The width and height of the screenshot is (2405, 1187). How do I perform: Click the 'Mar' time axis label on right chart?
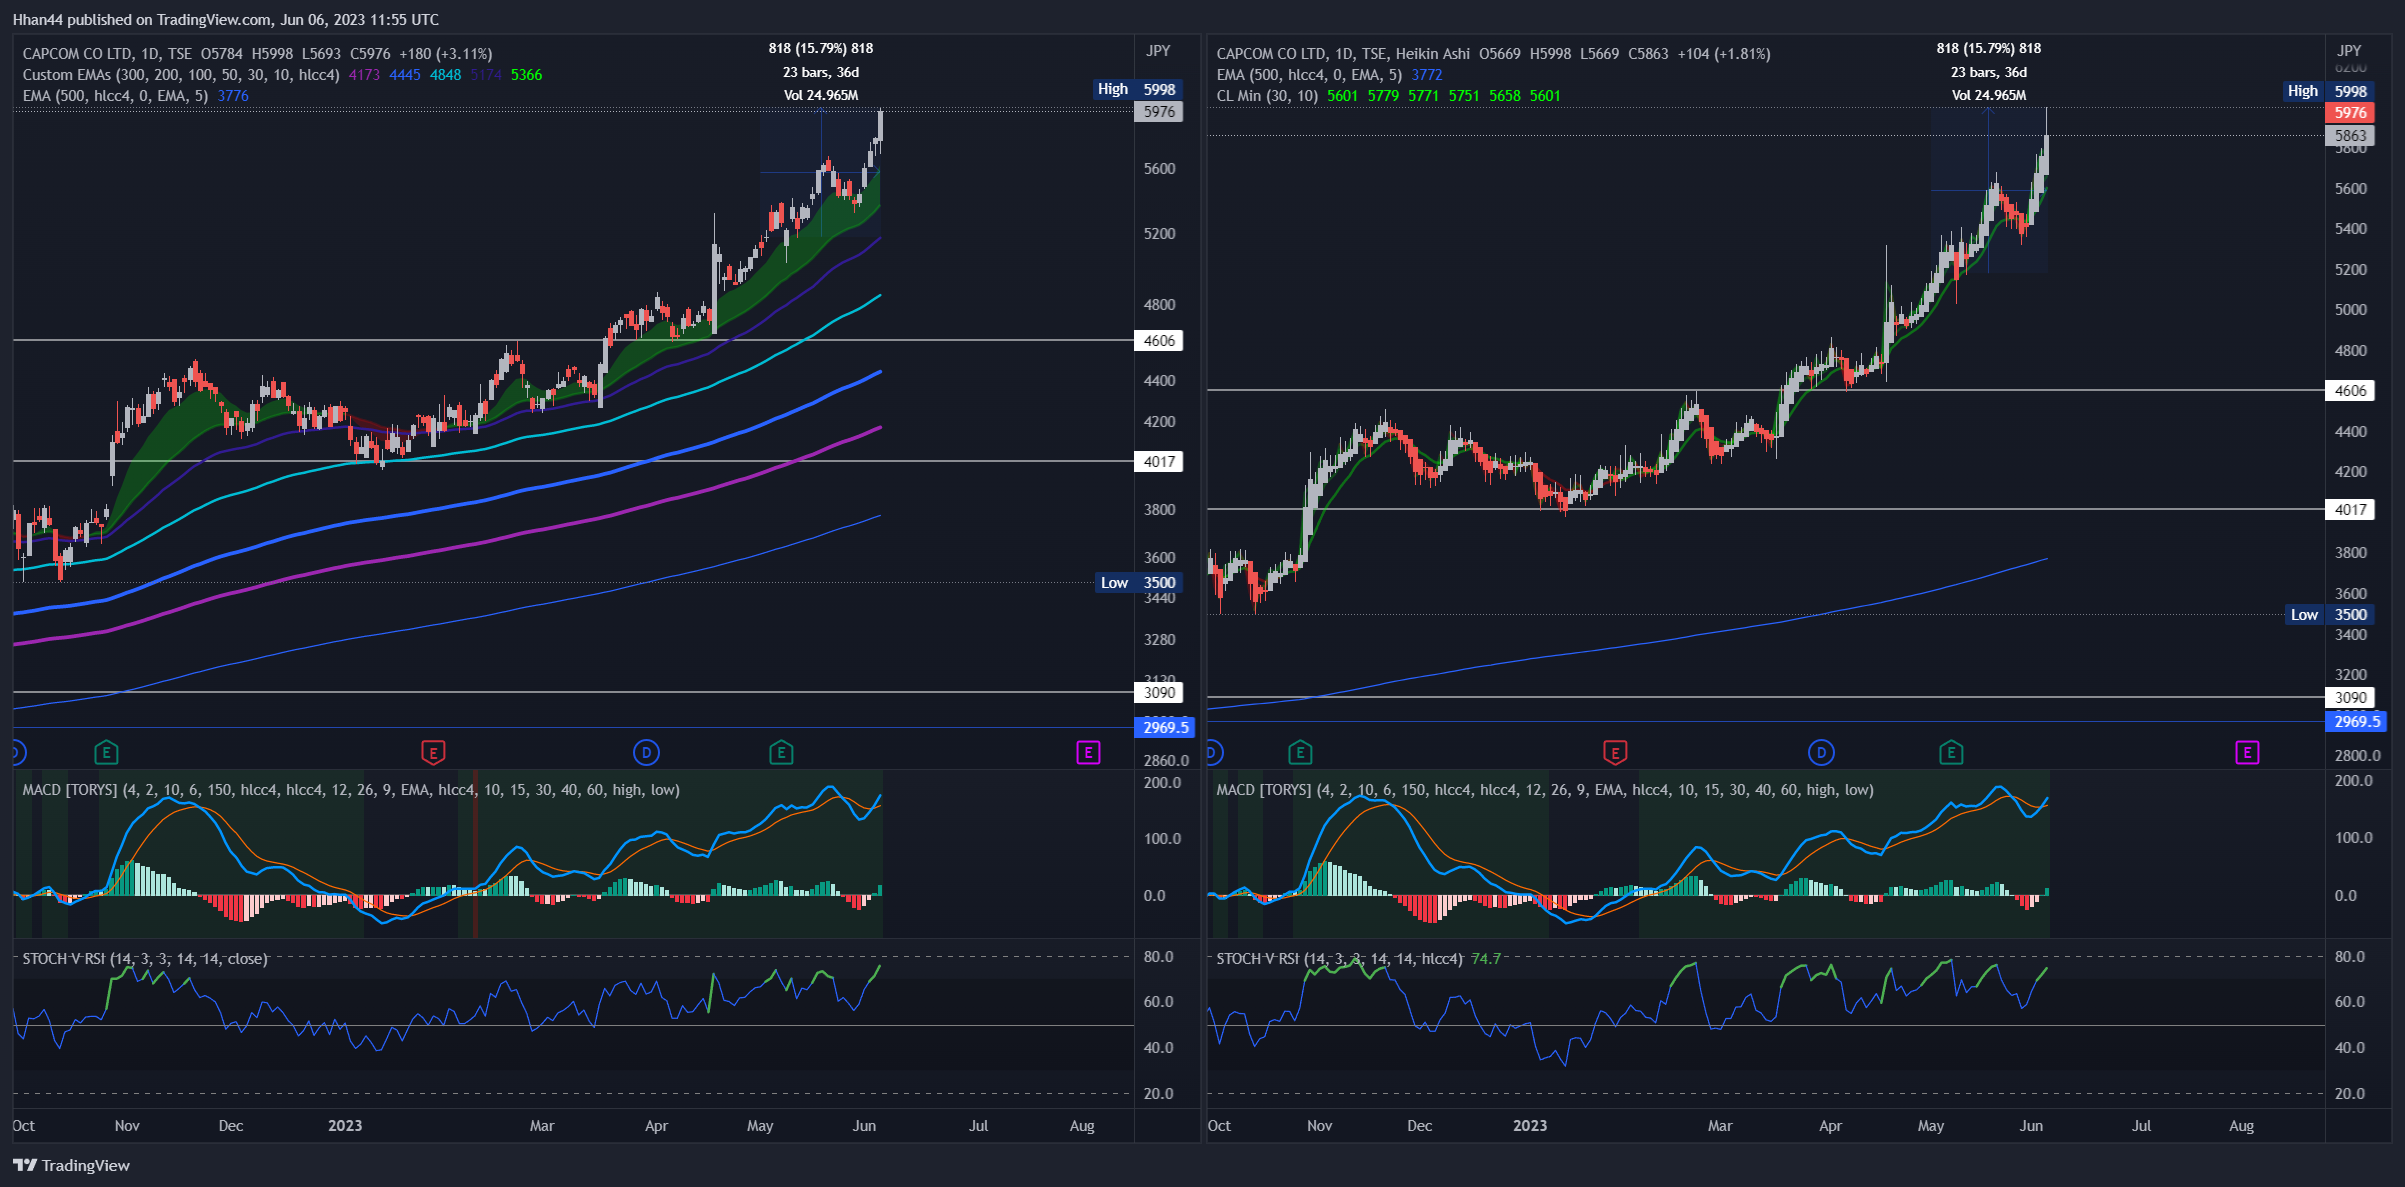pos(1720,1126)
